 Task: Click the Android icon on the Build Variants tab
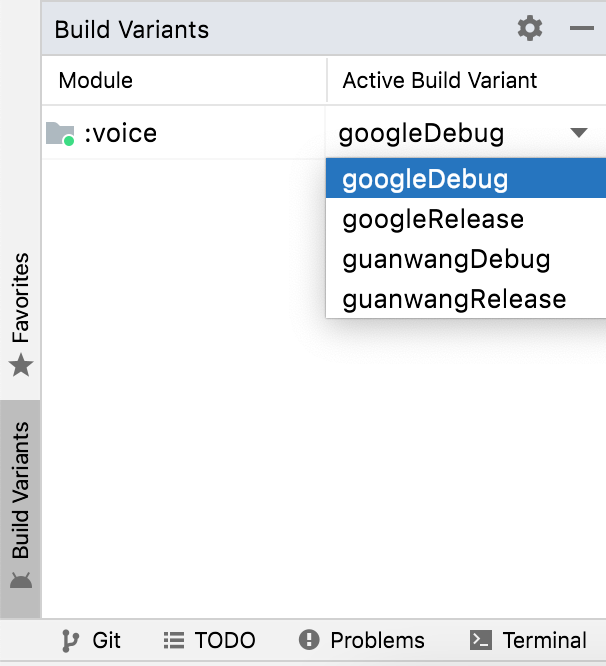[x=21, y=580]
